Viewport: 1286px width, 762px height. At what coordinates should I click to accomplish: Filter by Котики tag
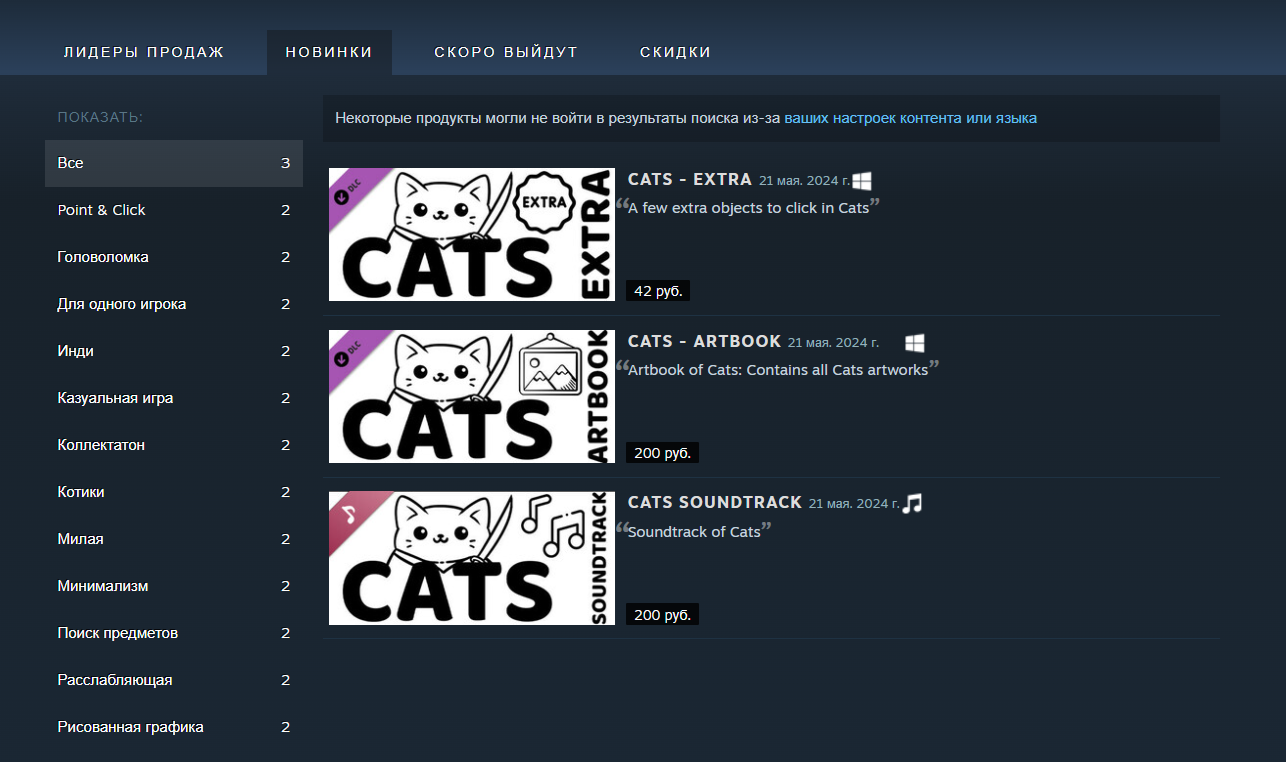pyautogui.click(x=174, y=492)
